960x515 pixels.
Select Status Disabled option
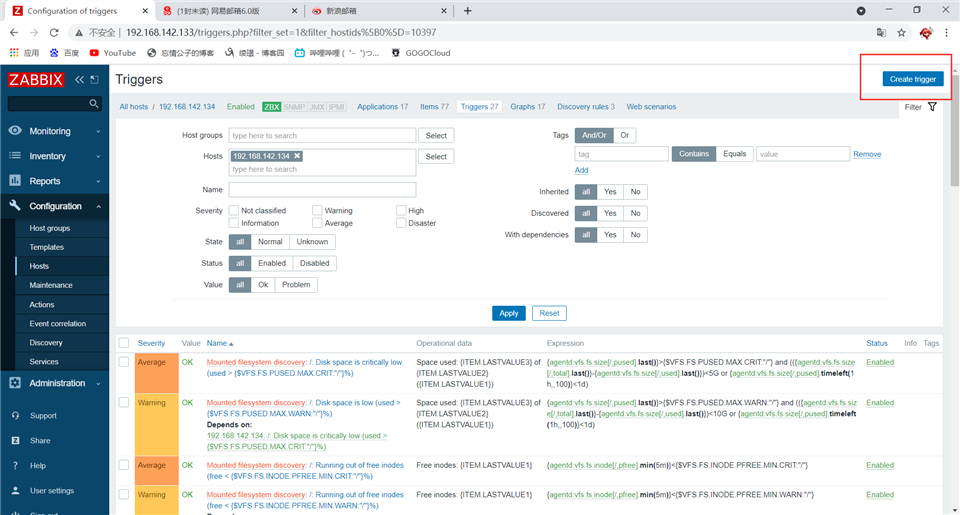[x=315, y=263]
